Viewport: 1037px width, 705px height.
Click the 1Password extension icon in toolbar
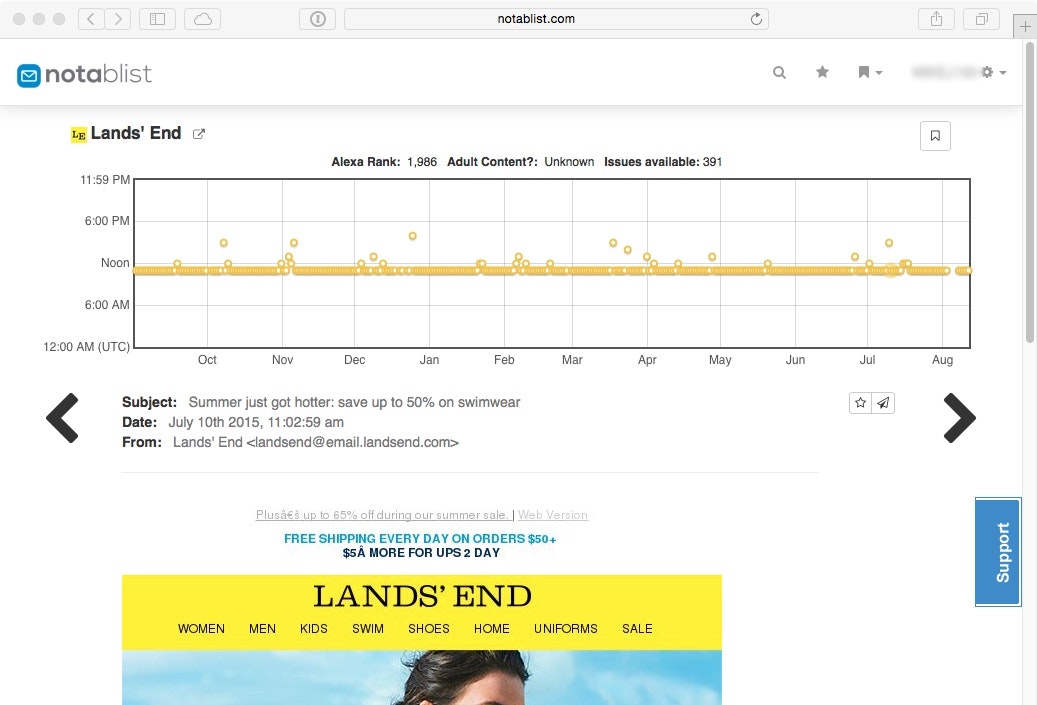click(x=317, y=19)
